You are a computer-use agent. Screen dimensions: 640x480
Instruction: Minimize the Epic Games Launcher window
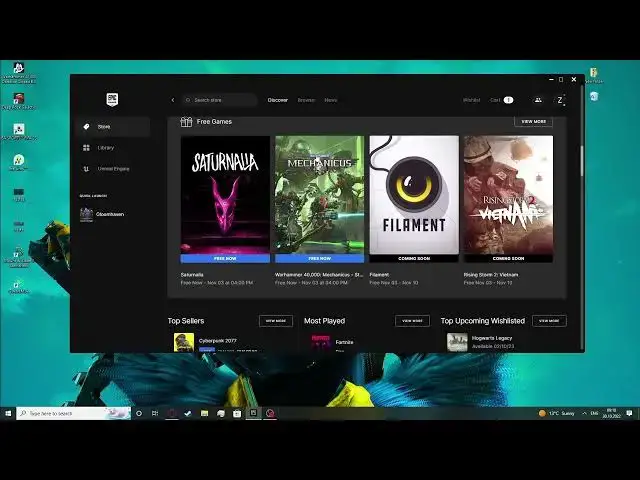(551, 80)
